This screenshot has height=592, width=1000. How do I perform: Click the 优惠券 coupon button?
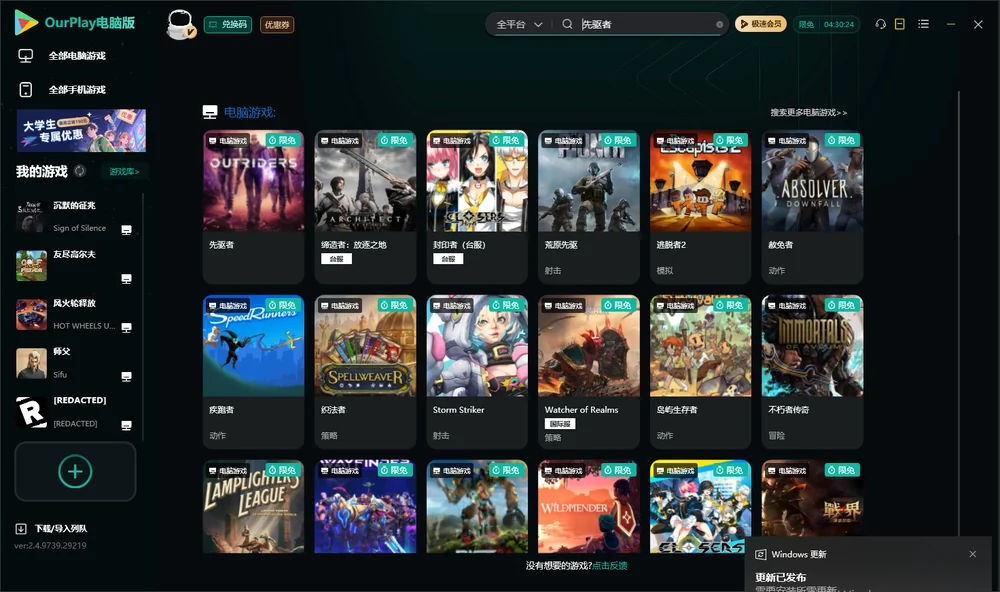pyautogui.click(x=277, y=25)
